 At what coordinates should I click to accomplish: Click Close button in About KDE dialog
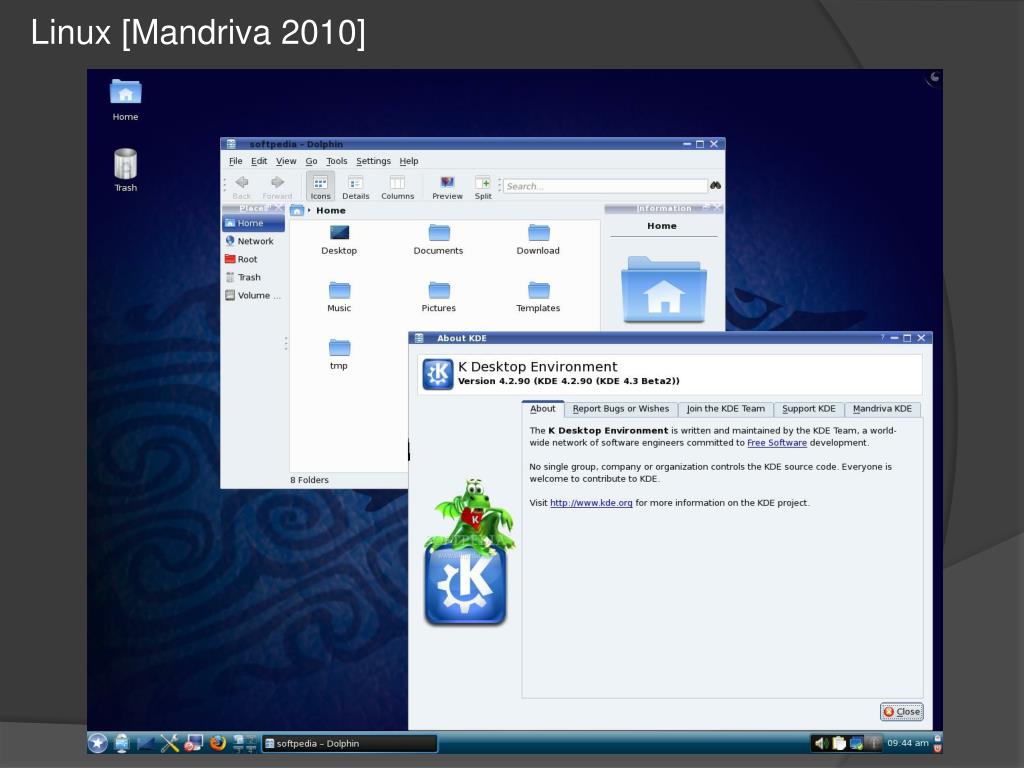tap(902, 712)
